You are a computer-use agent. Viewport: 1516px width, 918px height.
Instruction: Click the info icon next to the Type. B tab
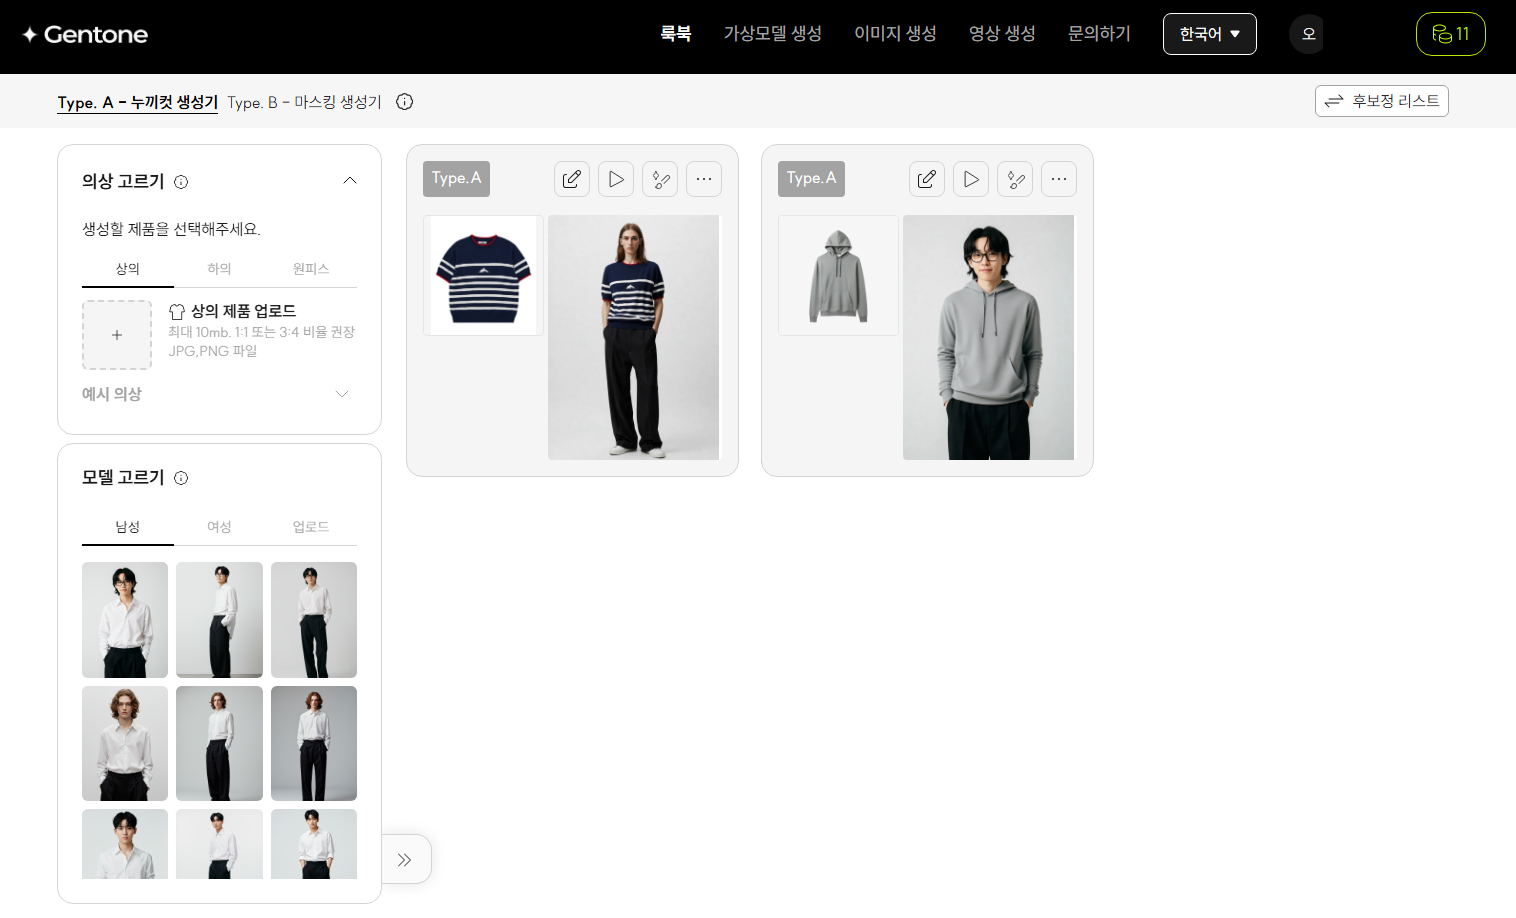pyautogui.click(x=404, y=102)
